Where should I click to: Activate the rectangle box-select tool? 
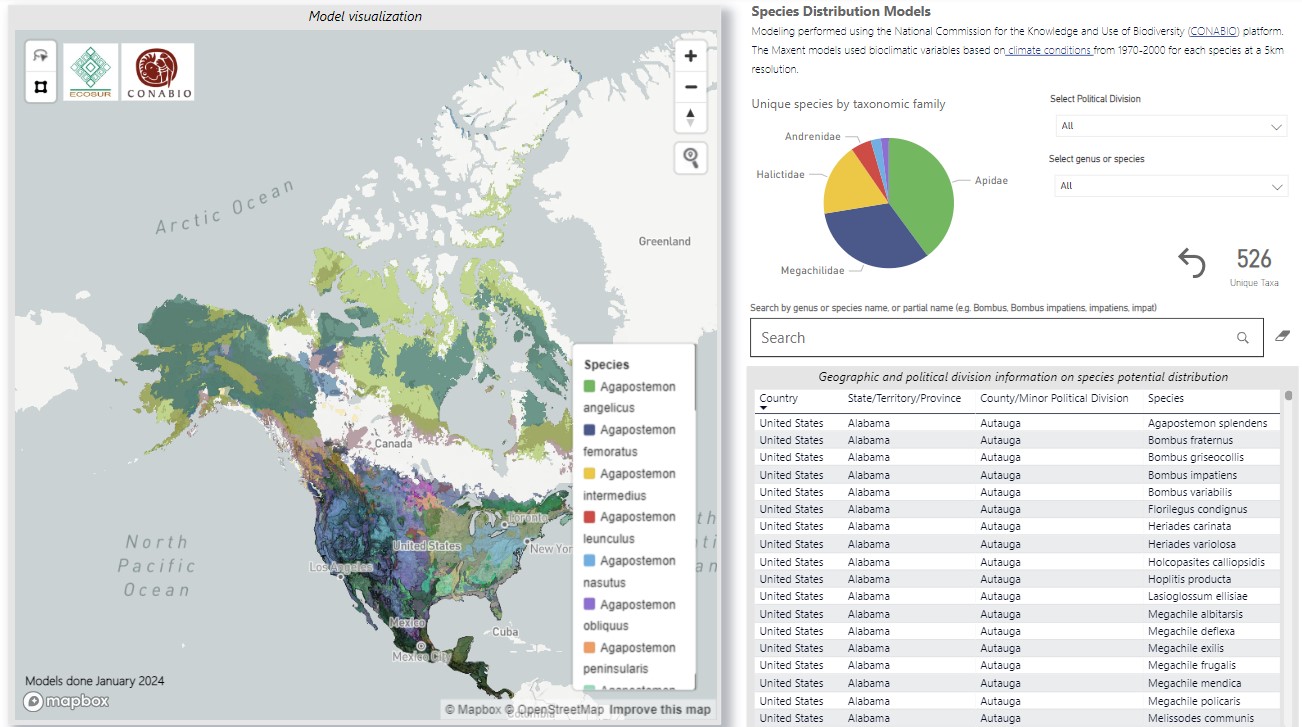coord(40,85)
